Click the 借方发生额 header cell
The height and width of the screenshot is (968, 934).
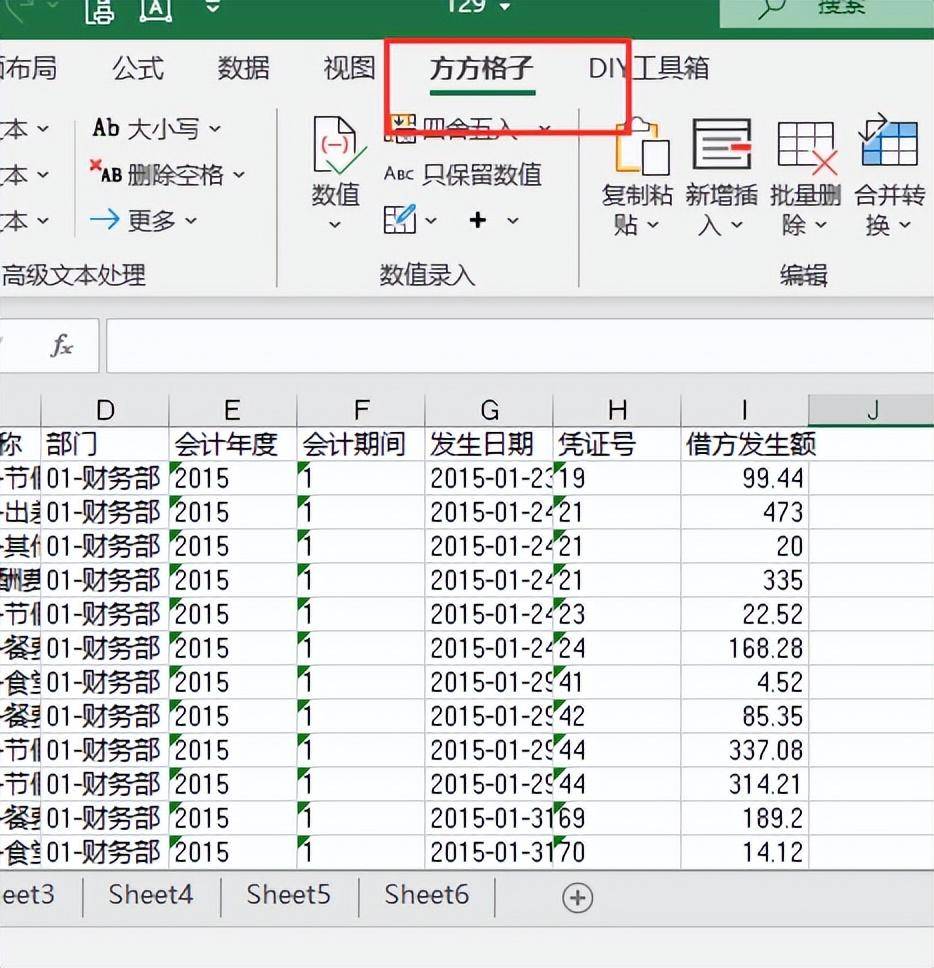coord(744,444)
